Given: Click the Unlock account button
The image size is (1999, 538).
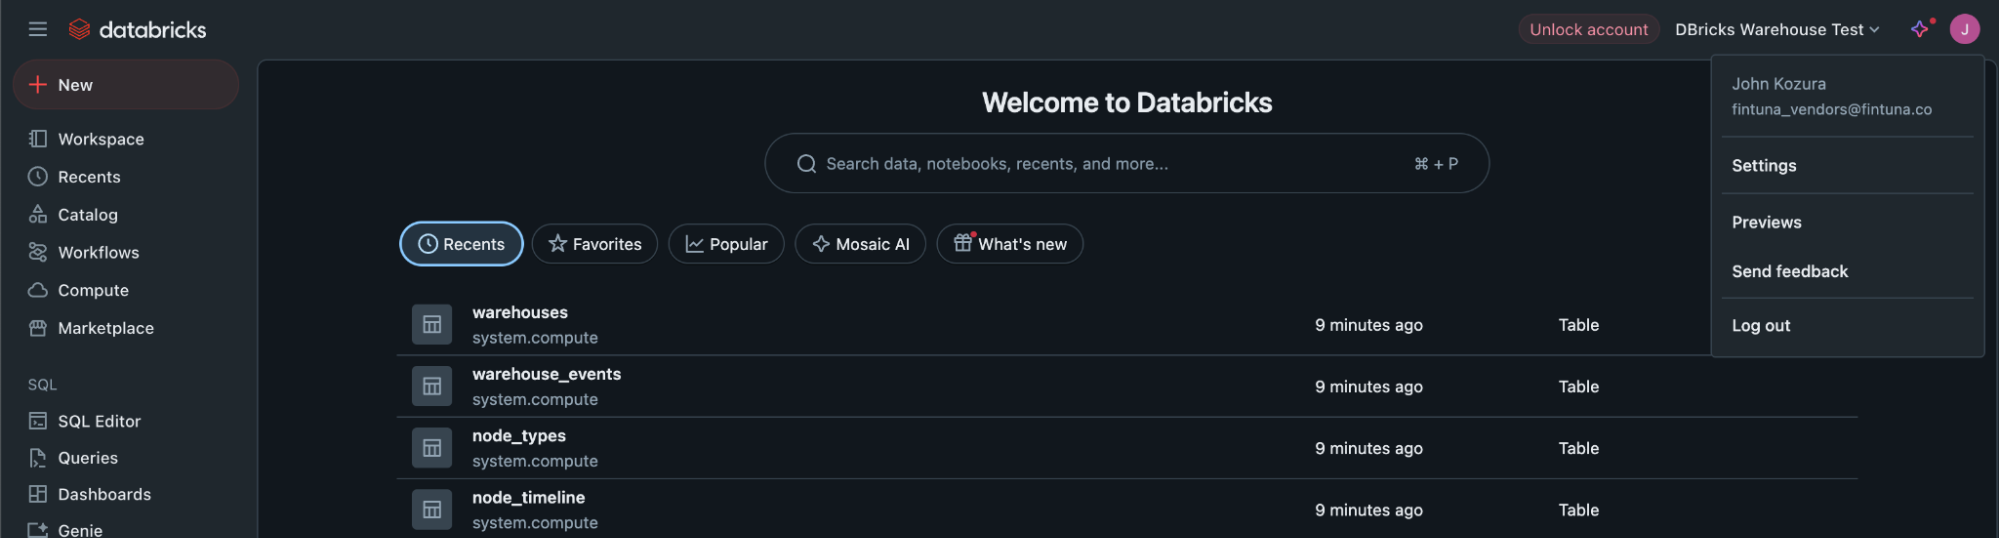Looking at the screenshot, I should 1589,29.
